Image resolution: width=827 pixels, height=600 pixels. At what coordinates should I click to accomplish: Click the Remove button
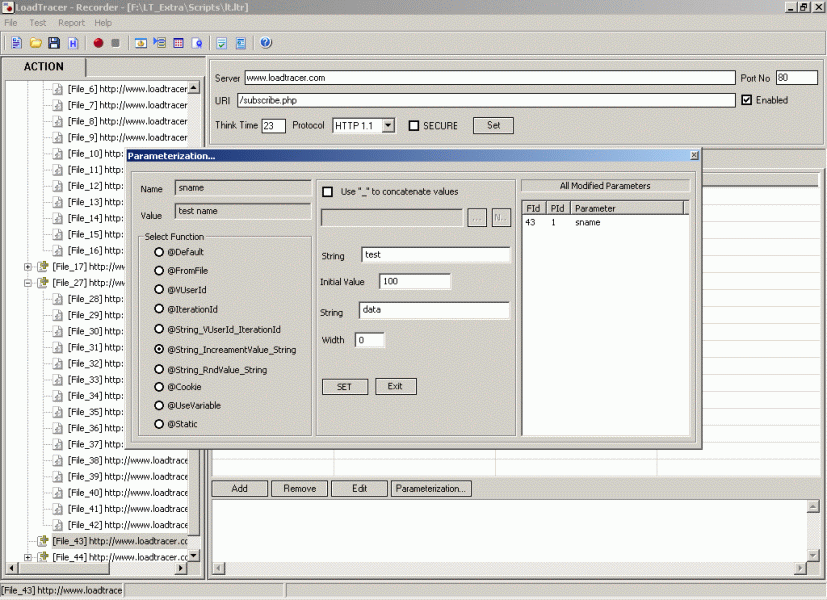(x=299, y=489)
